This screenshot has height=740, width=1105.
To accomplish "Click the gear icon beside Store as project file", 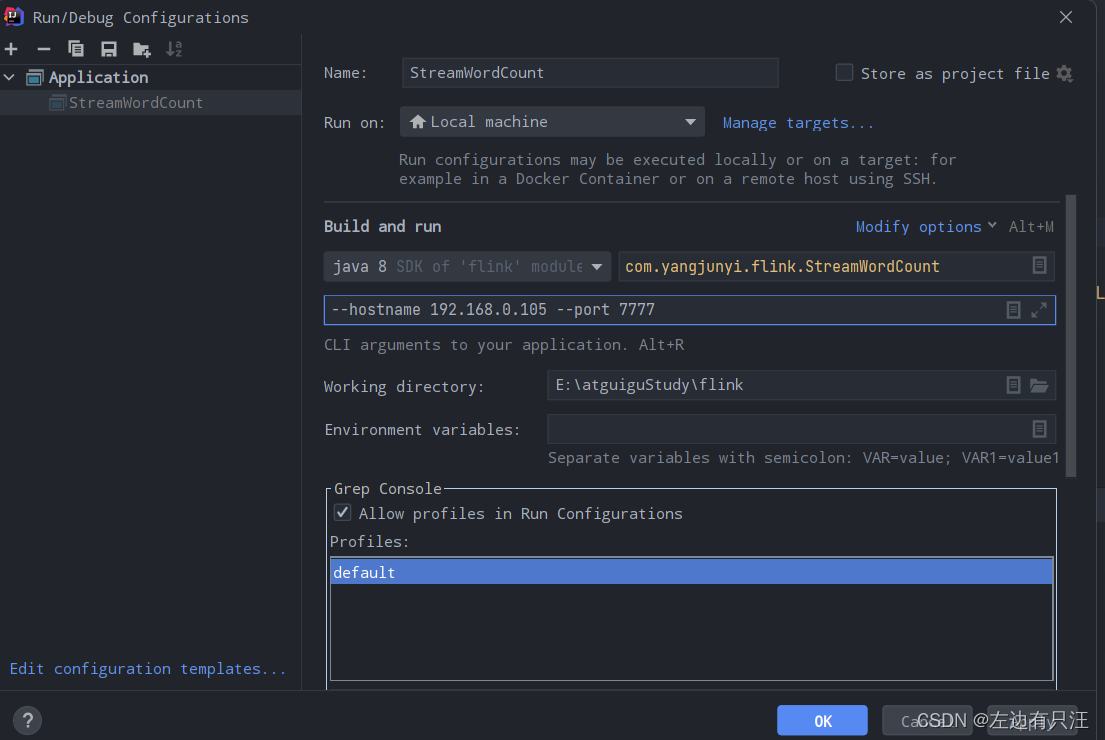I will 1064,73.
